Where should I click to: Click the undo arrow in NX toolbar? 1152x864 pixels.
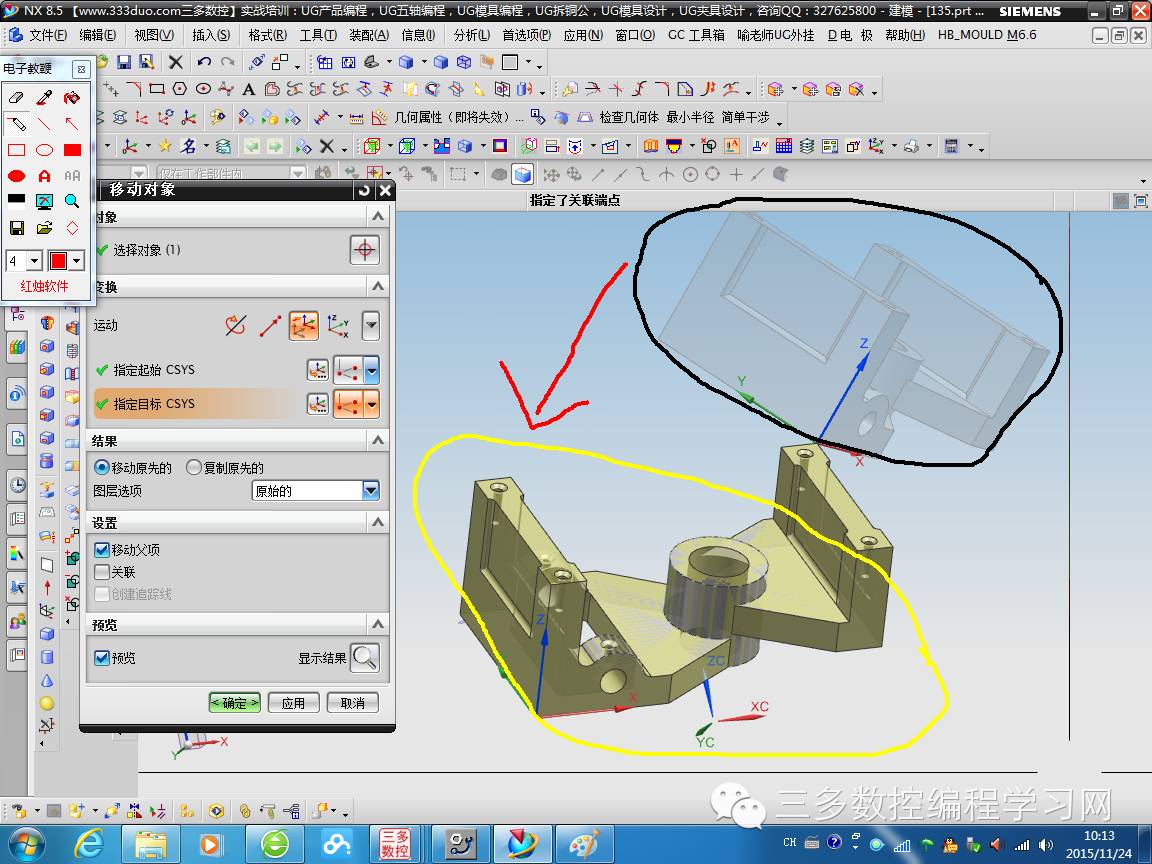click(204, 62)
